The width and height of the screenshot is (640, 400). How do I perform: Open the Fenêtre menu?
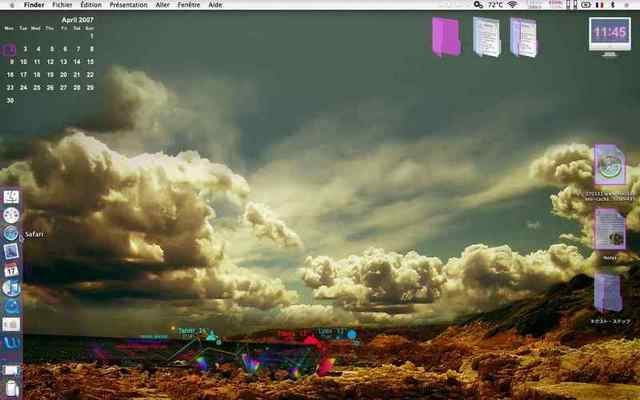point(188,5)
